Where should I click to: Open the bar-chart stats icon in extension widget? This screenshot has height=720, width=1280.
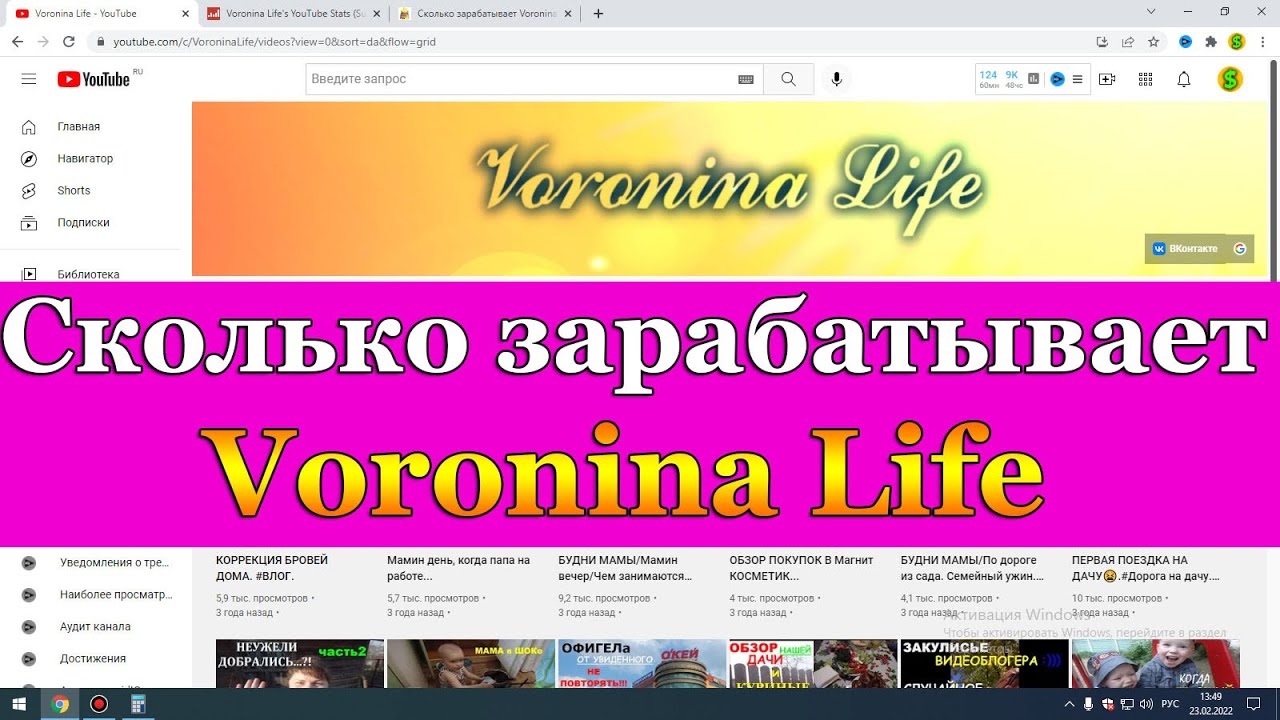(x=1034, y=79)
